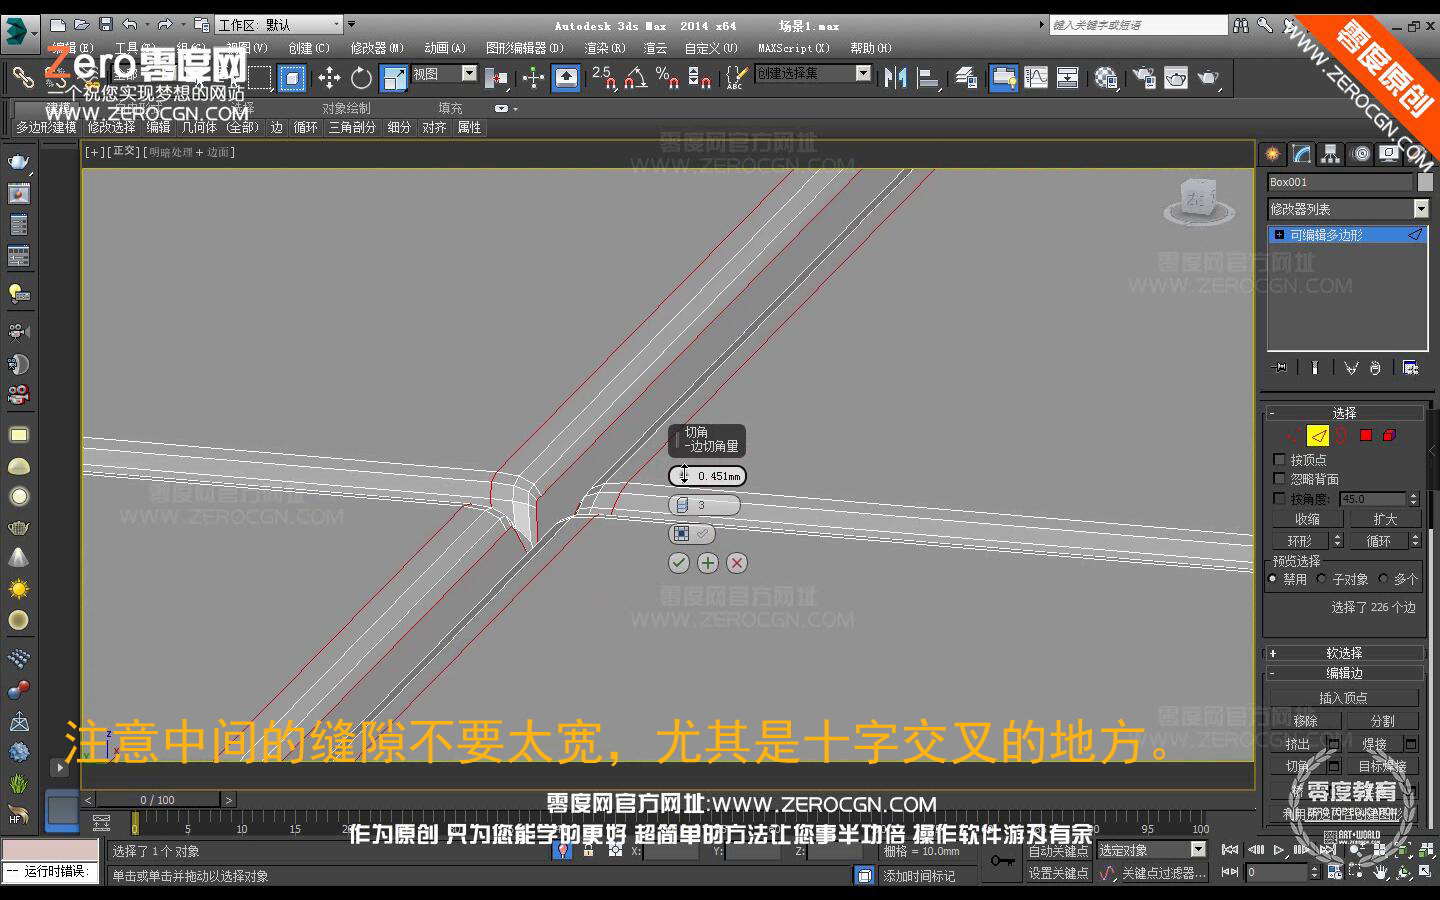Toggle the window/crossing selection icon
This screenshot has width=1440, height=900.
[292, 78]
